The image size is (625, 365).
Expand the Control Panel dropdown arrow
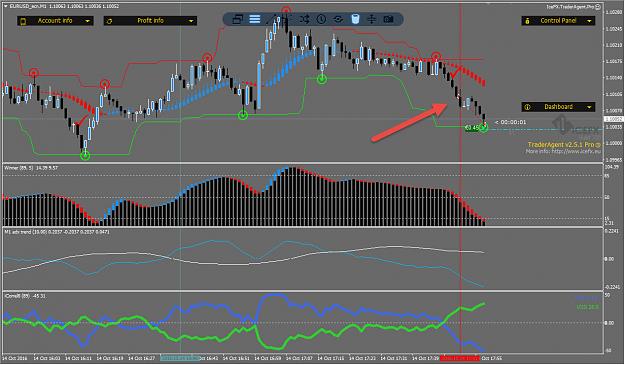tap(589, 21)
